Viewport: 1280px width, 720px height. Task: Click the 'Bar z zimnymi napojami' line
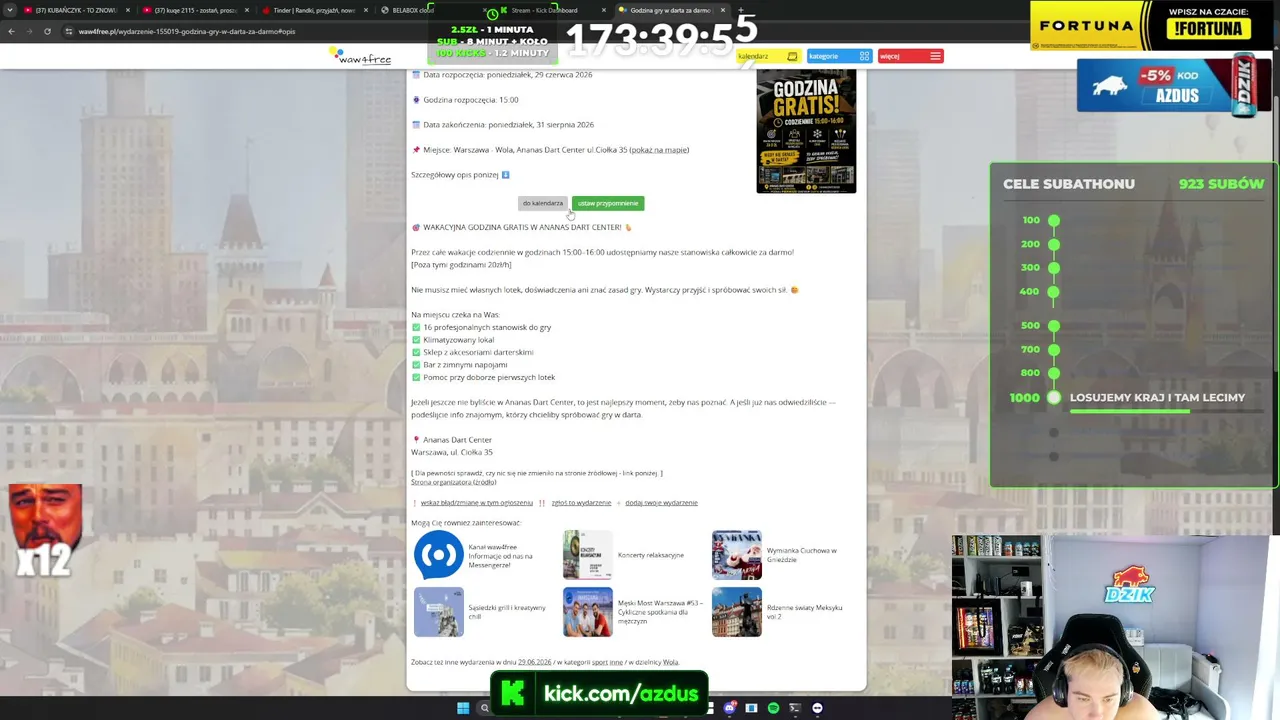point(465,365)
